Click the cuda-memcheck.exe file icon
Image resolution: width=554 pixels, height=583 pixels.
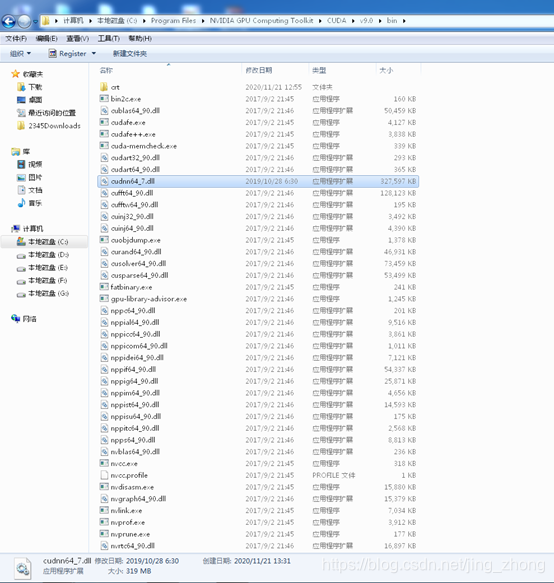[104, 146]
